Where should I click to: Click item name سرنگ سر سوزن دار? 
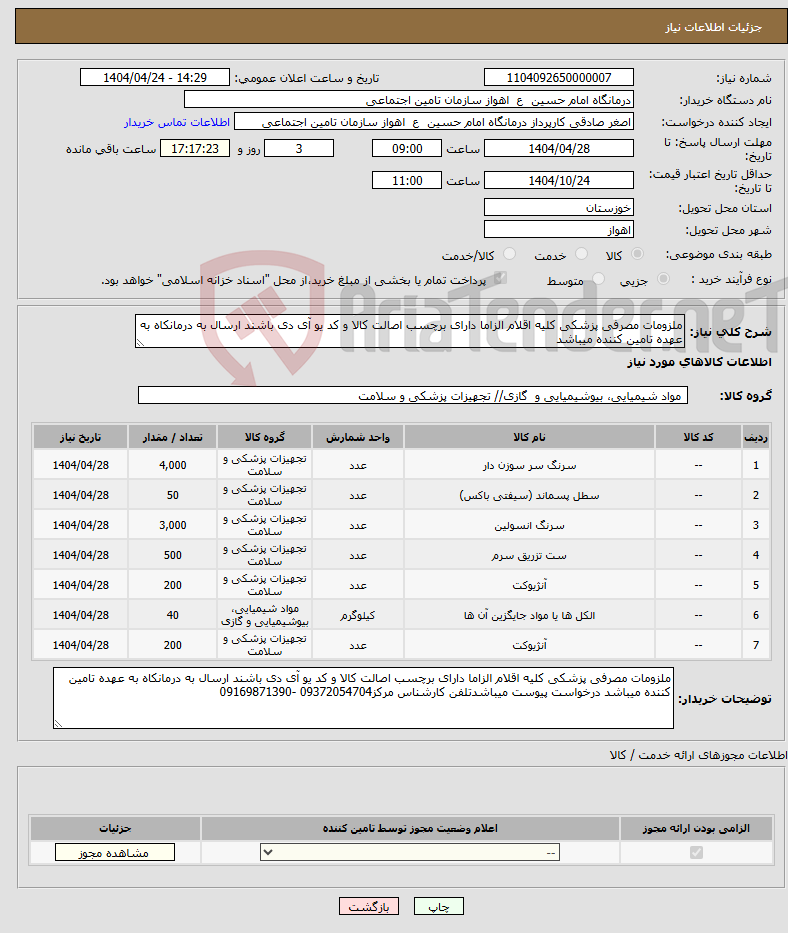[529, 465]
